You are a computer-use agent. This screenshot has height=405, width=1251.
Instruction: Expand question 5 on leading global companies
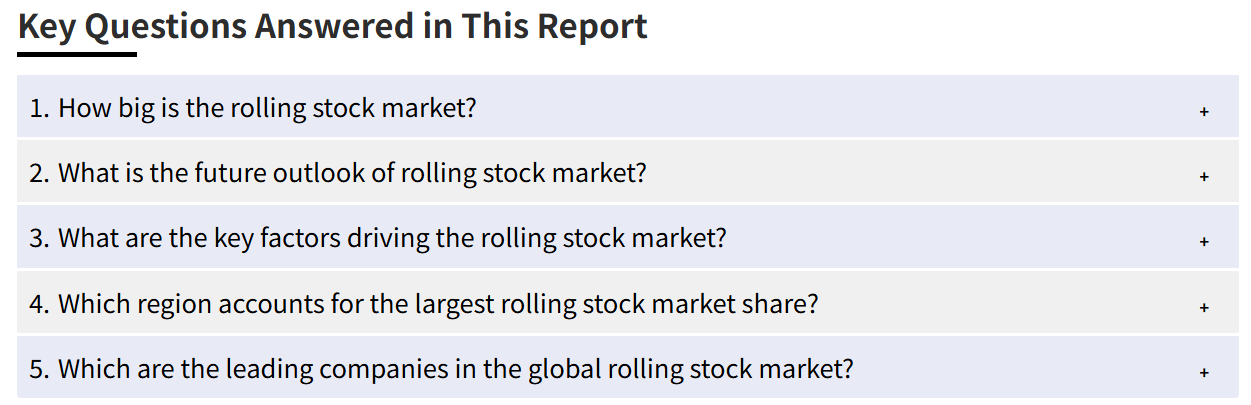pyautogui.click(x=628, y=368)
